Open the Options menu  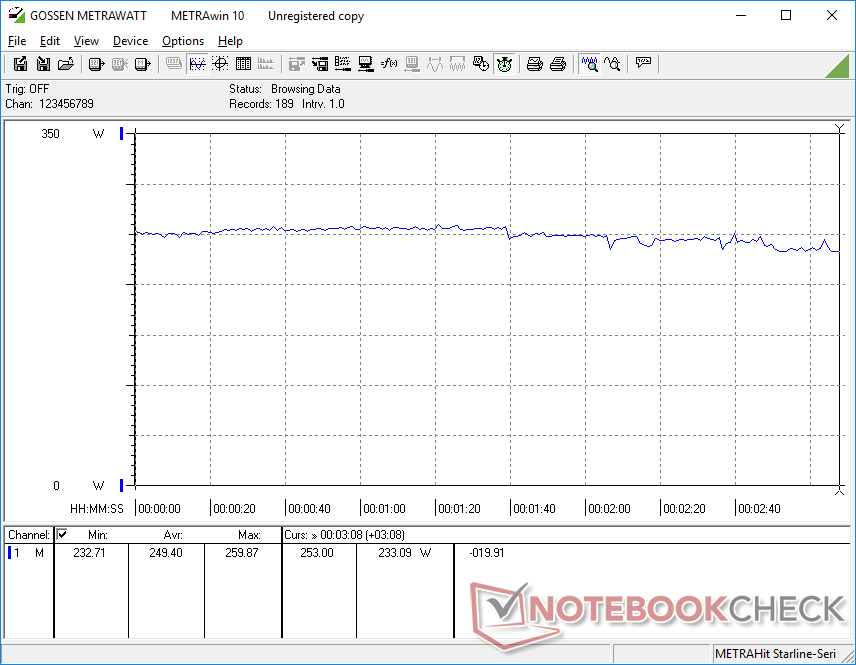[x=183, y=41]
